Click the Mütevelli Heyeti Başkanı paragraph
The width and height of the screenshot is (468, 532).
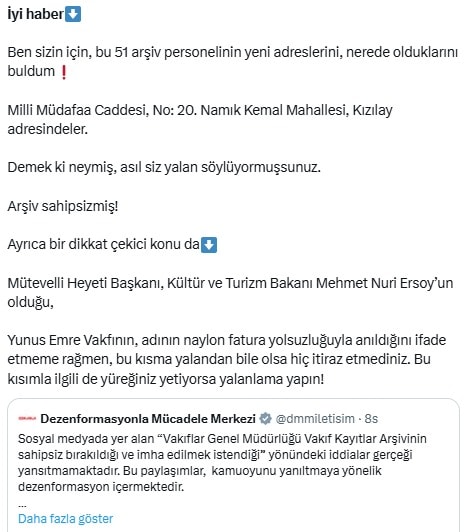point(230,292)
